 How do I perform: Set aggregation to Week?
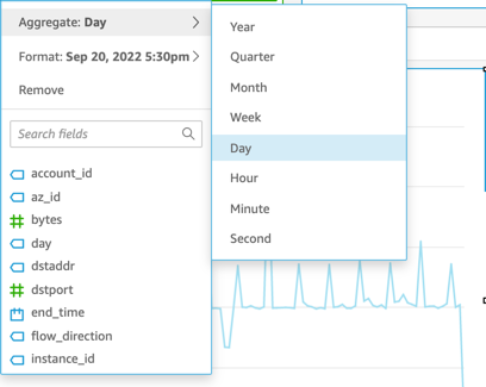[x=309, y=117]
